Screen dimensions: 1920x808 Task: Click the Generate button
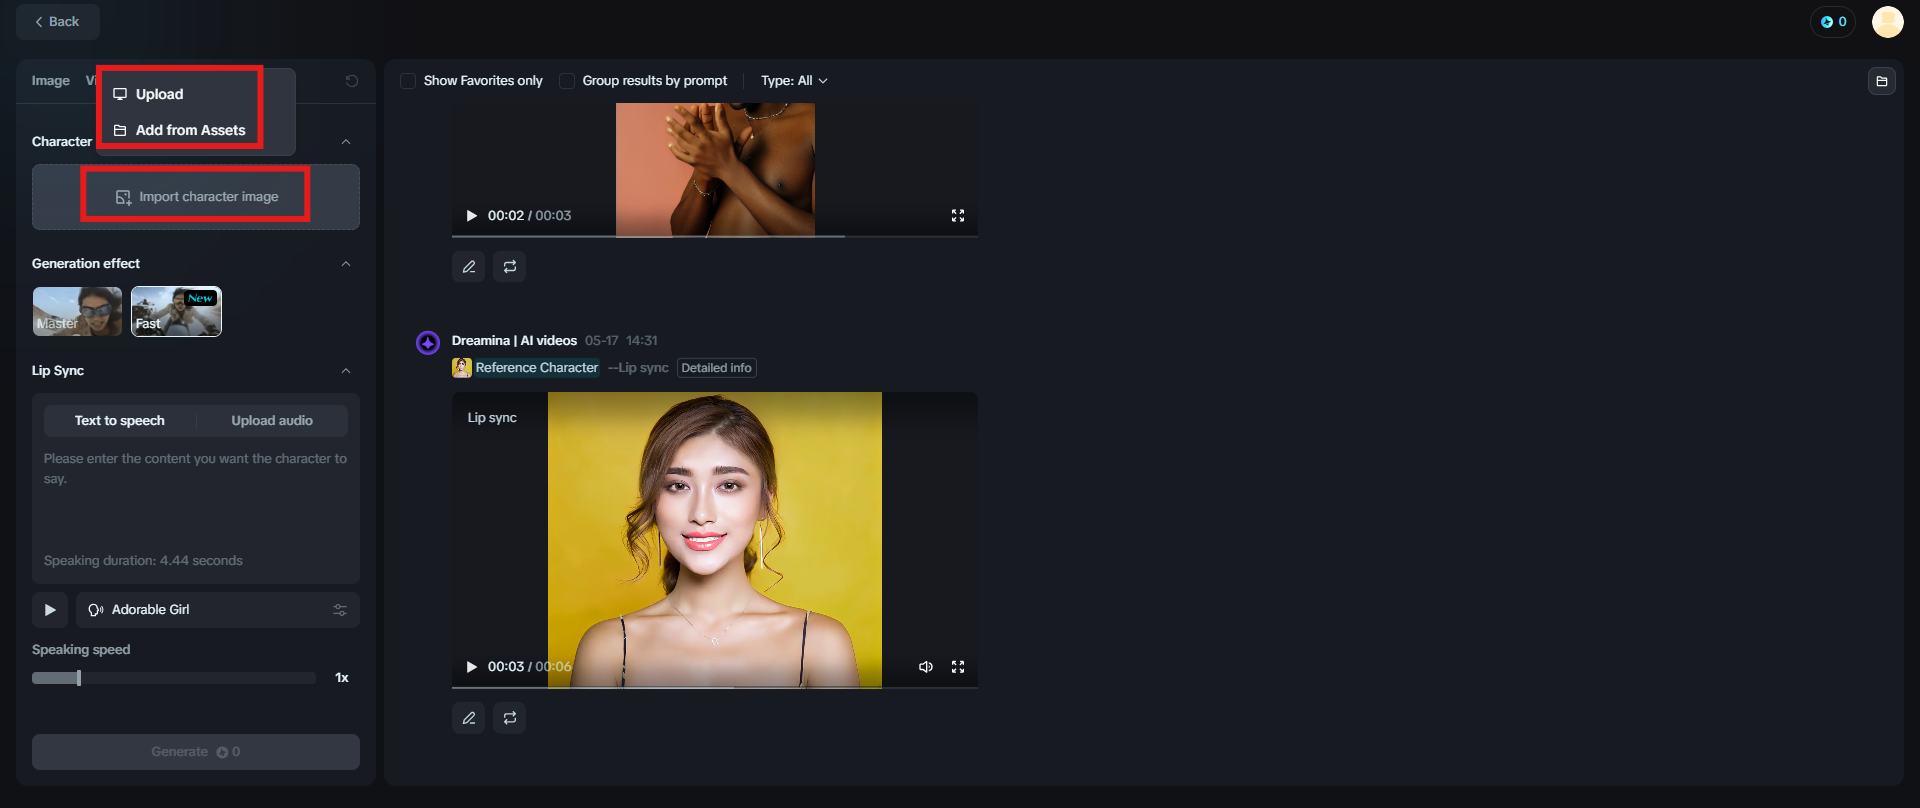pos(196,752)
